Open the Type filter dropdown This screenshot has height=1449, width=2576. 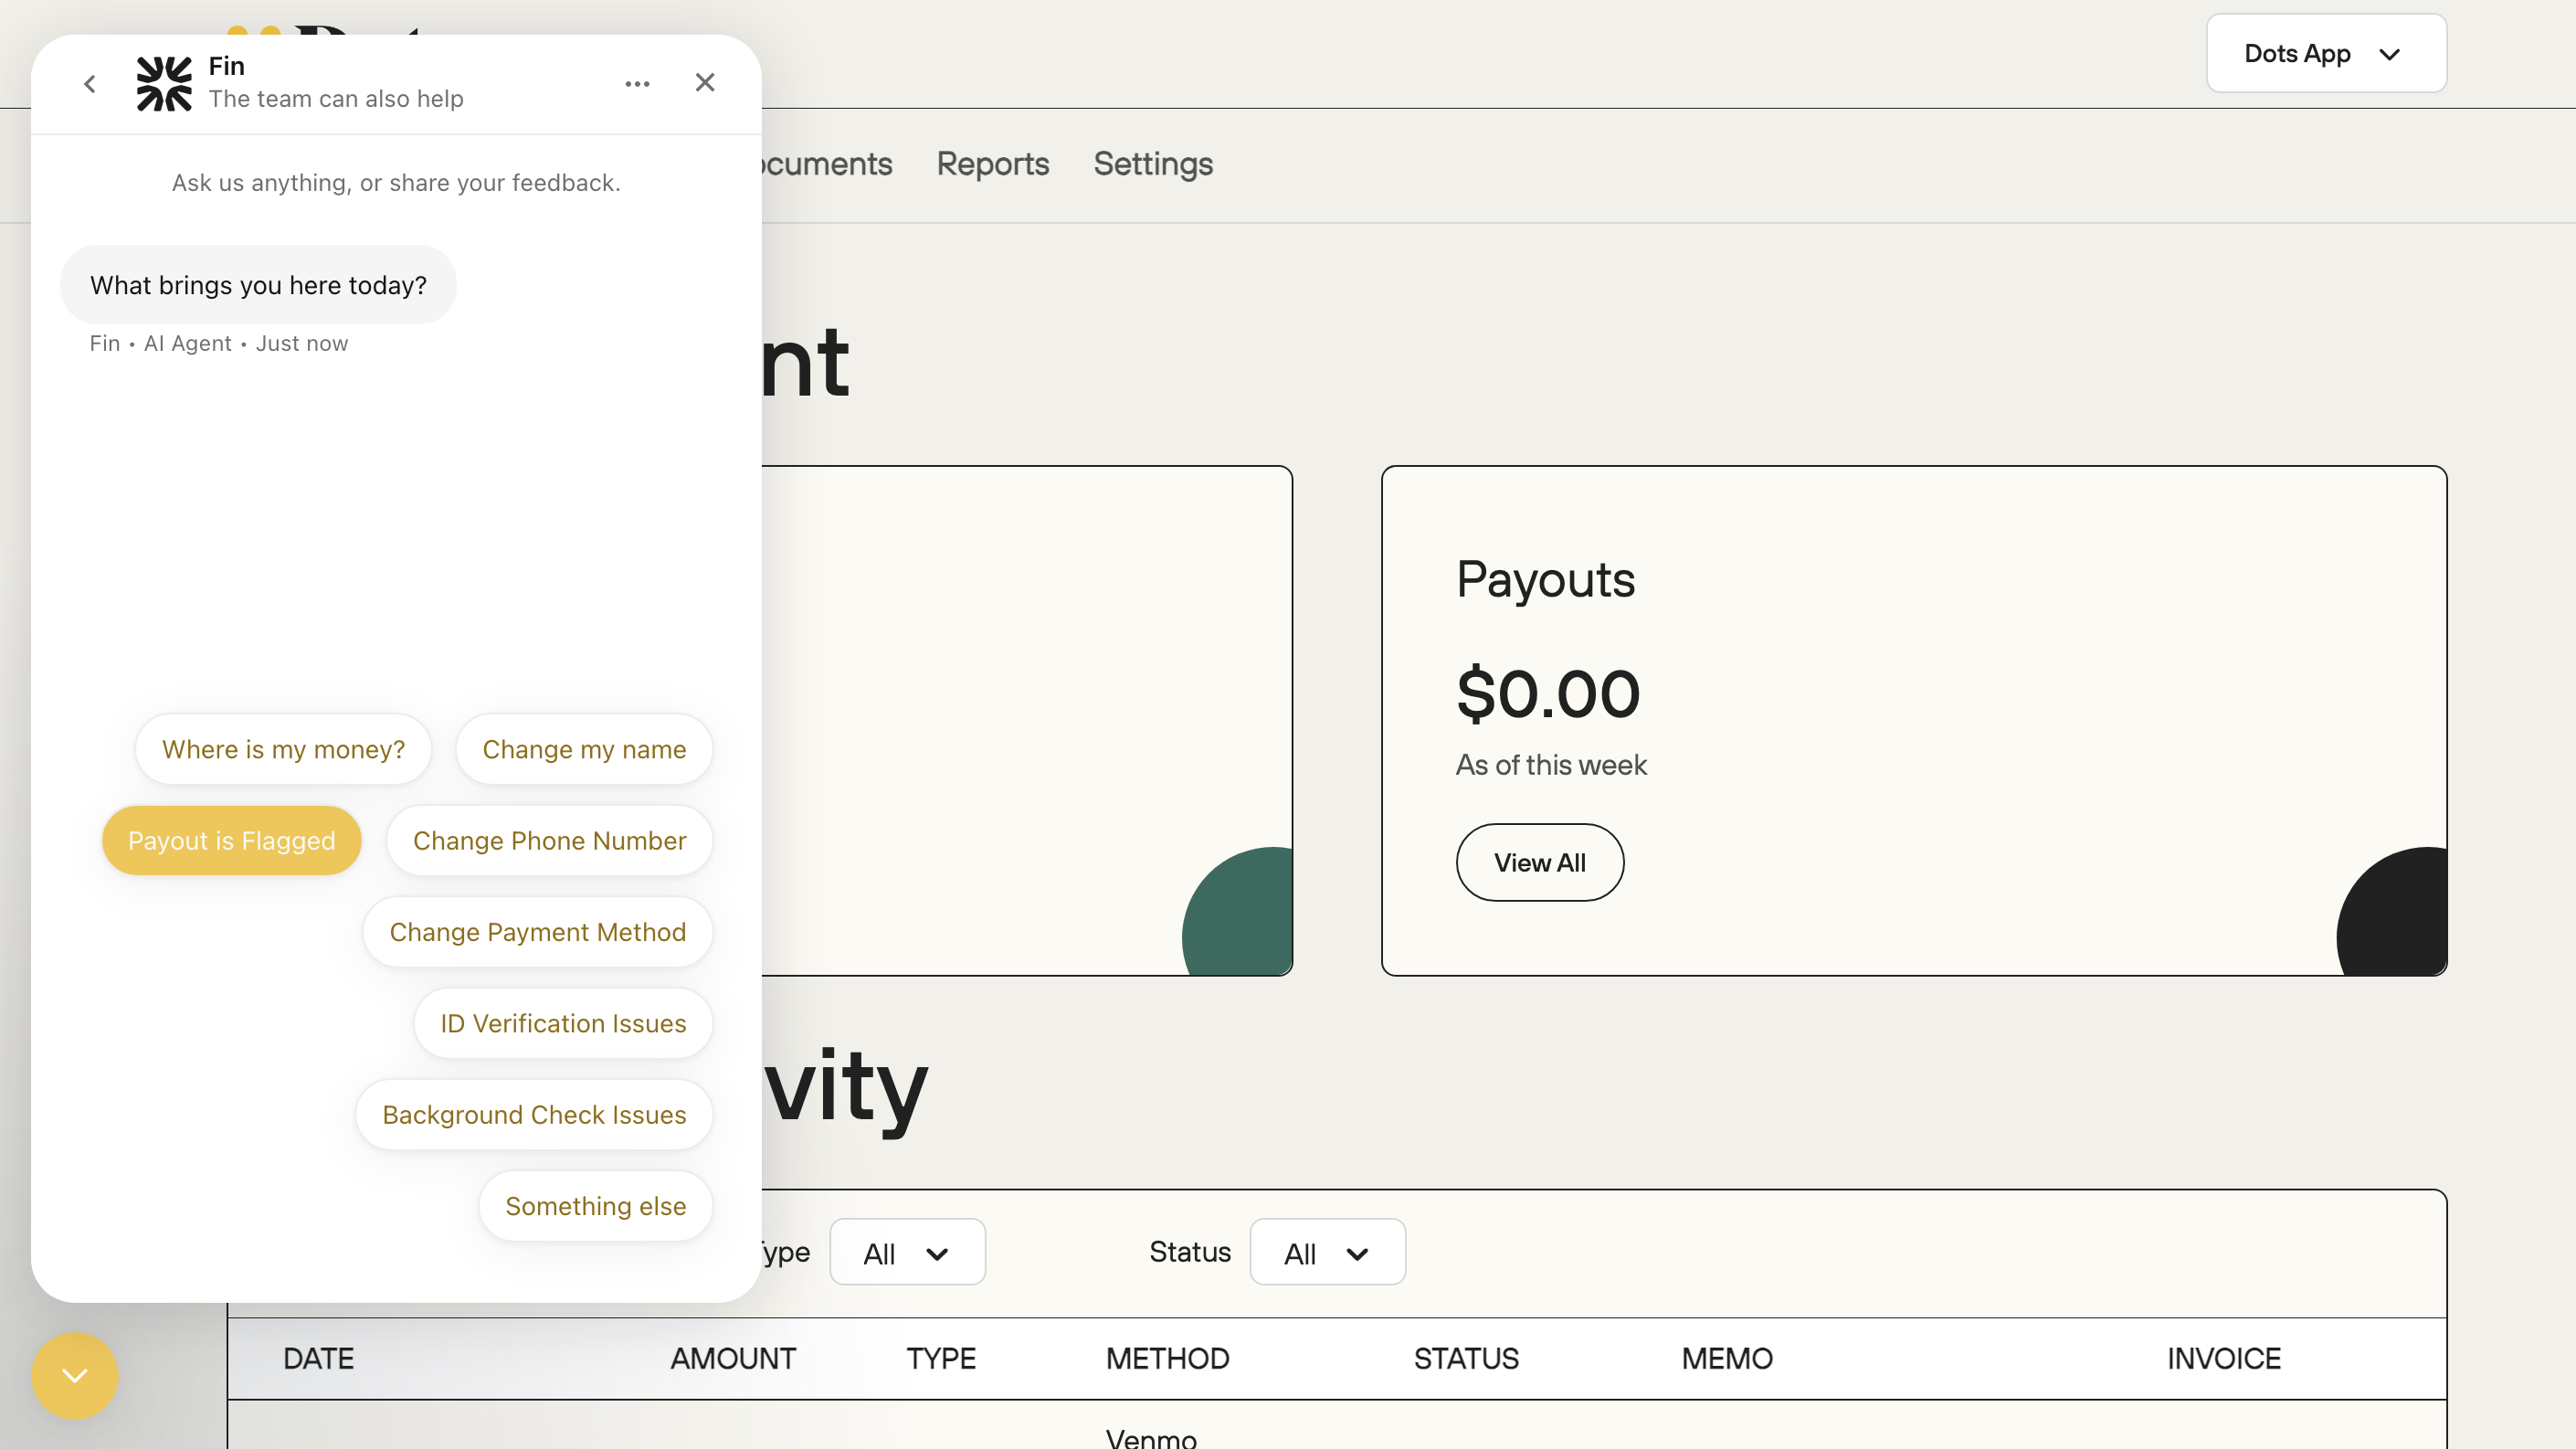click(x=907, y=1252)
